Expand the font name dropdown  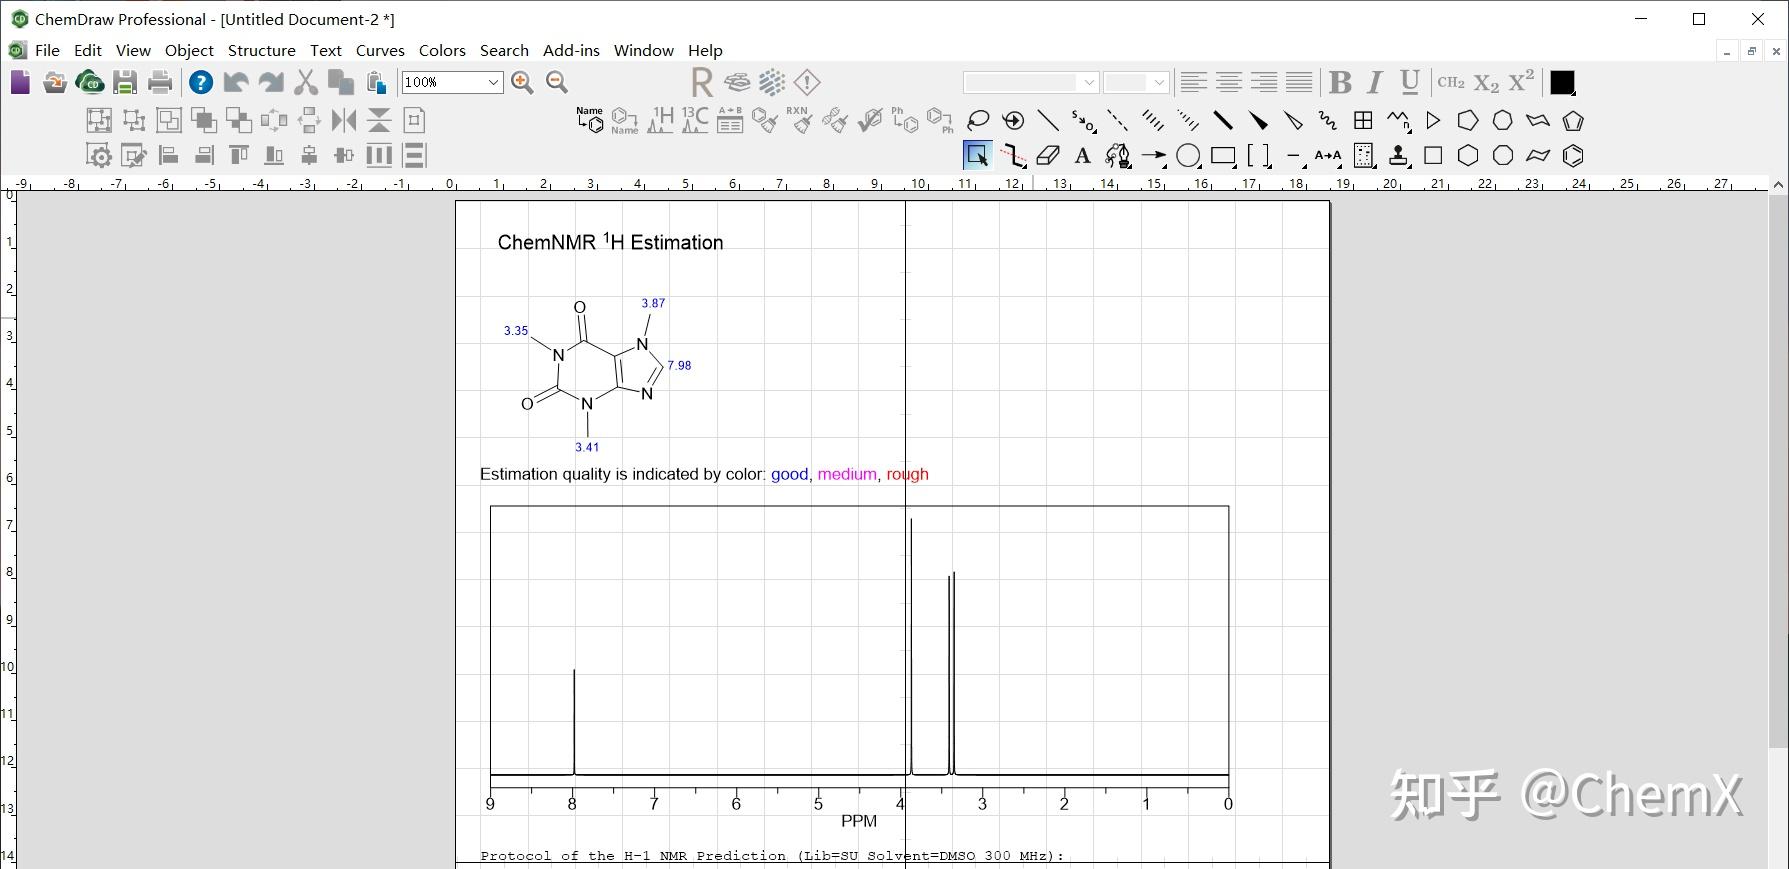point(1089,83)
